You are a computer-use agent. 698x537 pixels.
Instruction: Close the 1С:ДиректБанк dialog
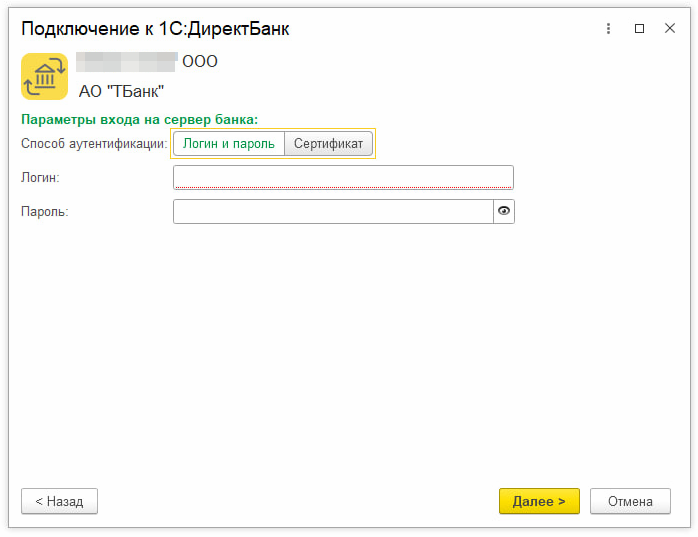[x=670, y=28]
